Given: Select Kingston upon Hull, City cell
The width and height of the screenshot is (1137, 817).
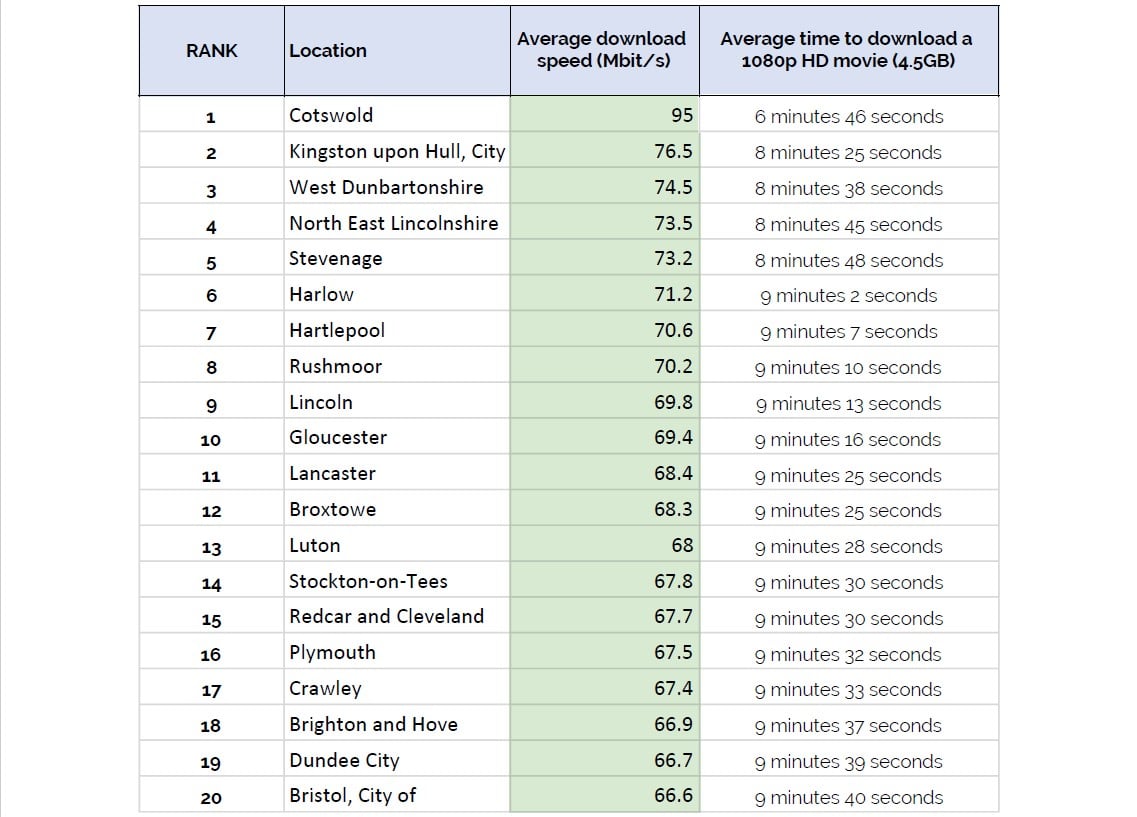Looking at the screenshot, I should pos(397,152).
